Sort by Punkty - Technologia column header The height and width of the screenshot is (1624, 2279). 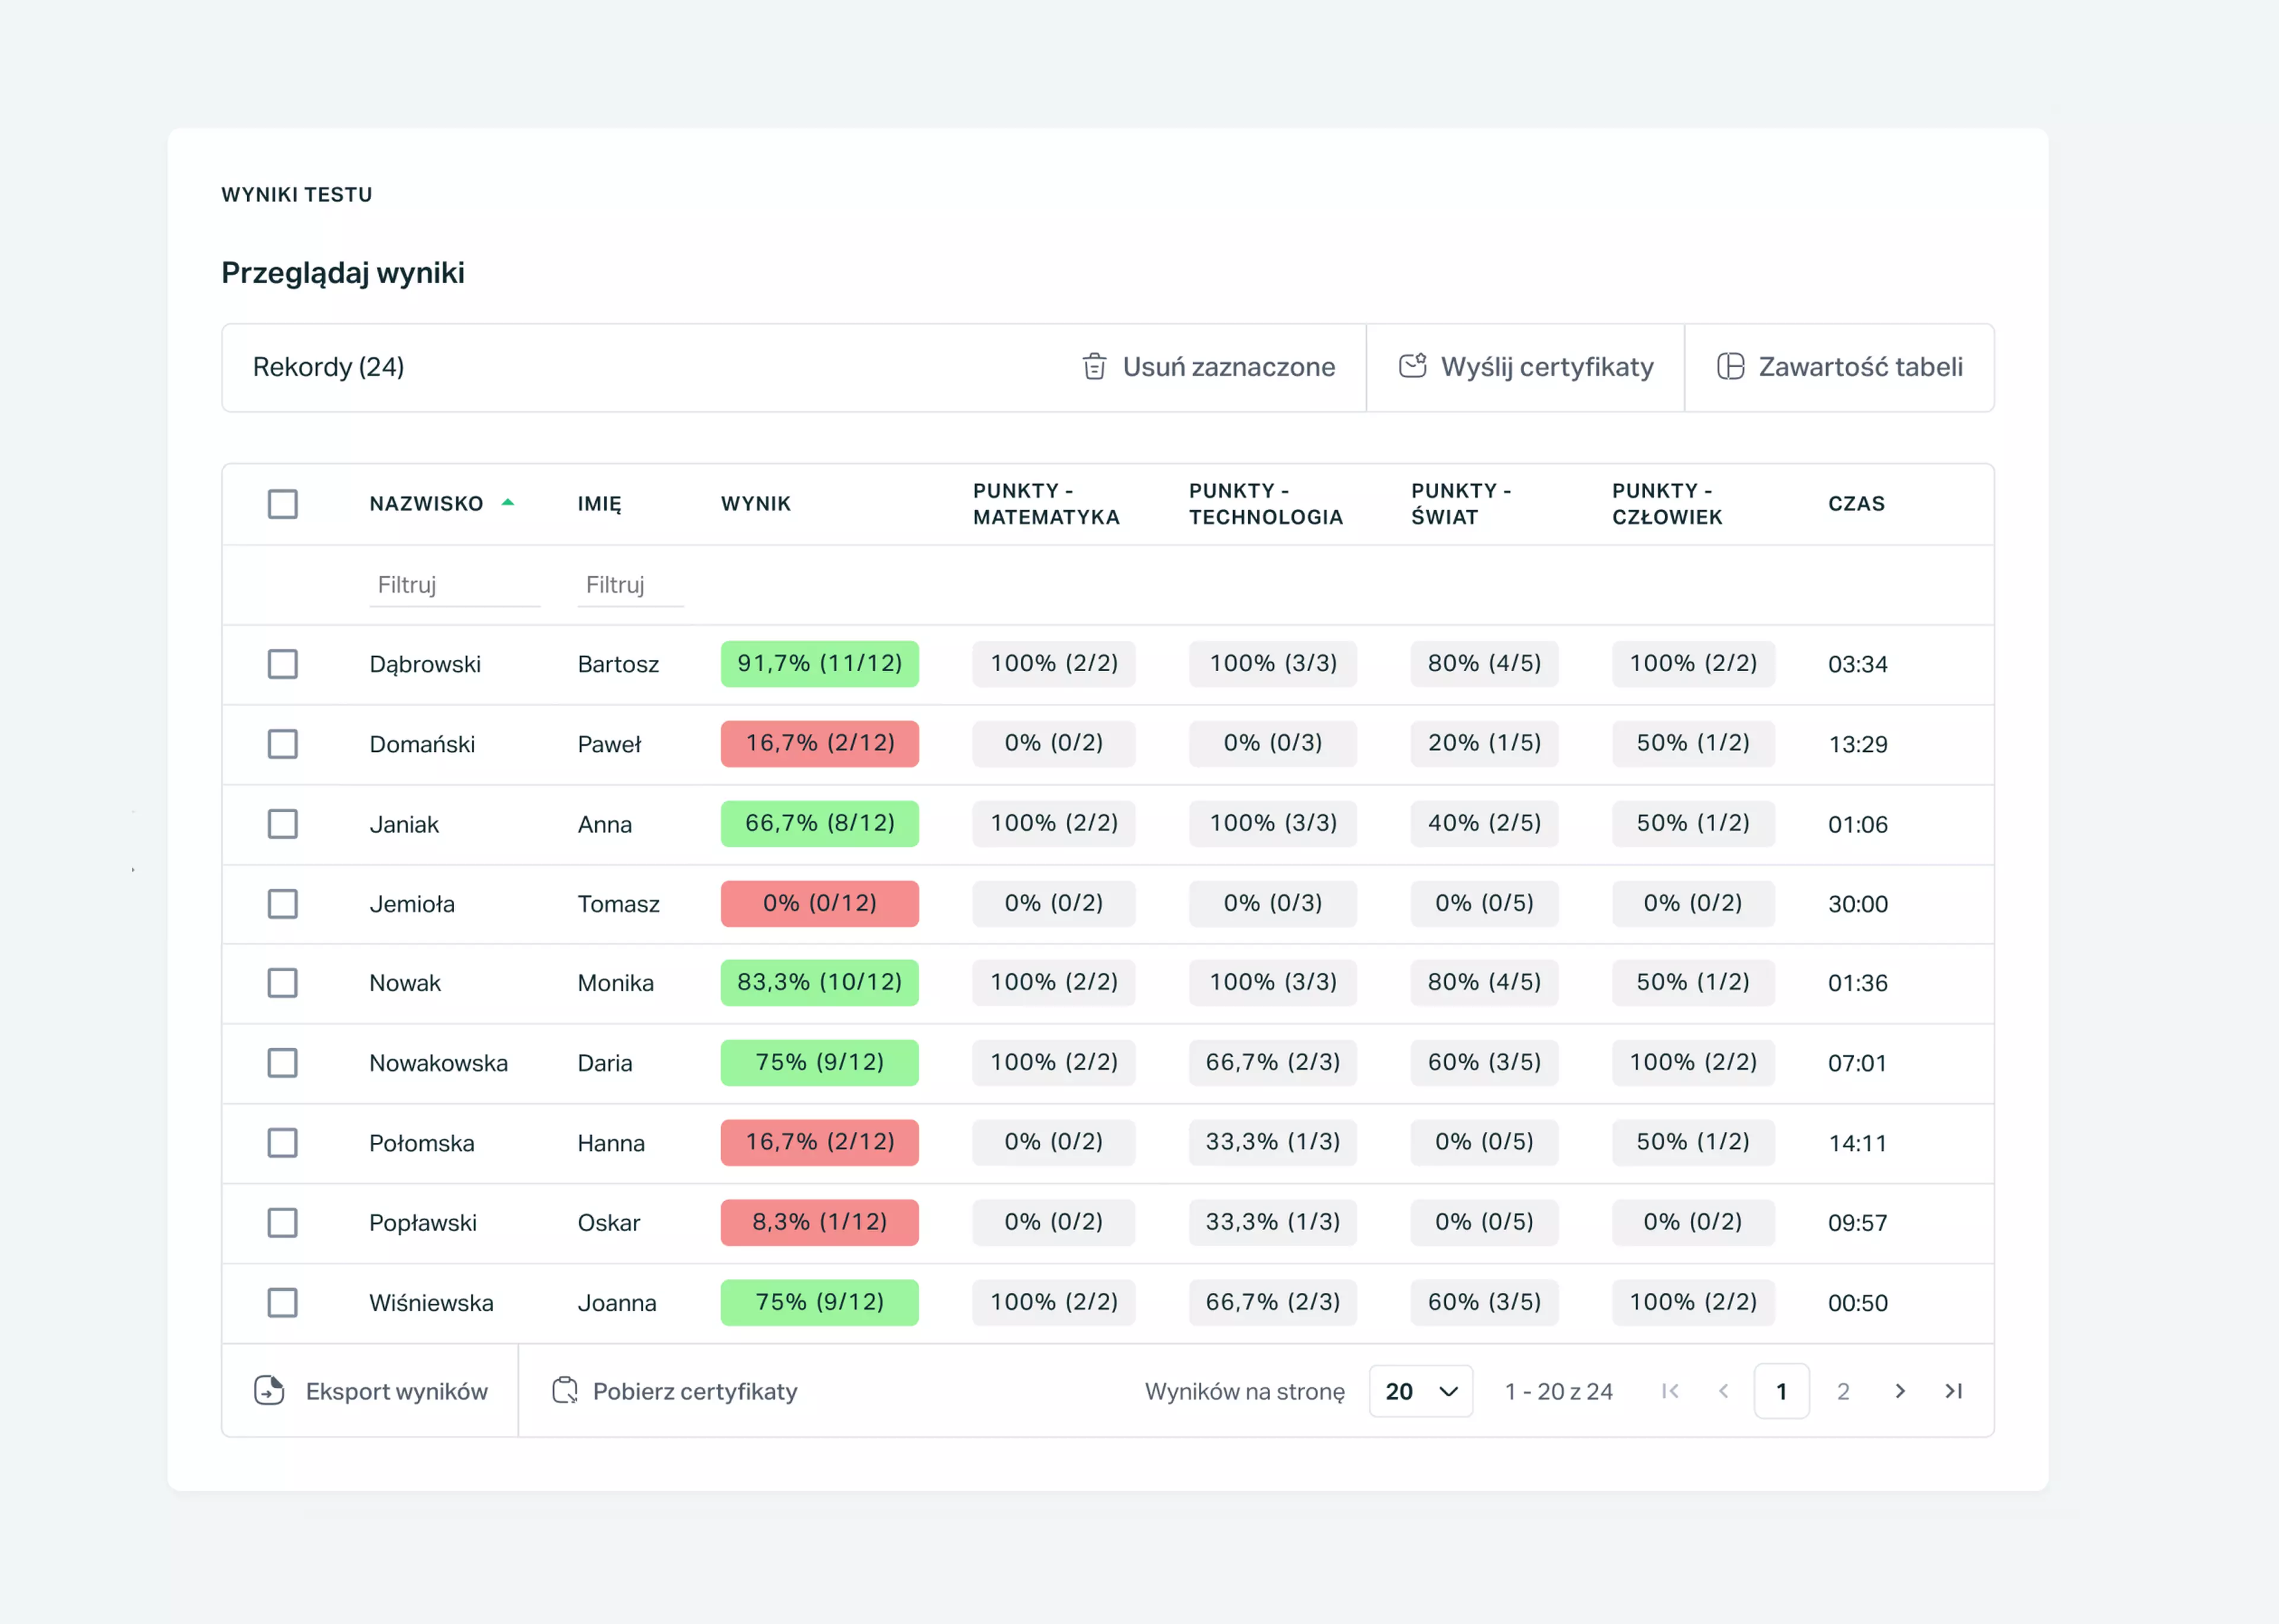coord(1266,504)
